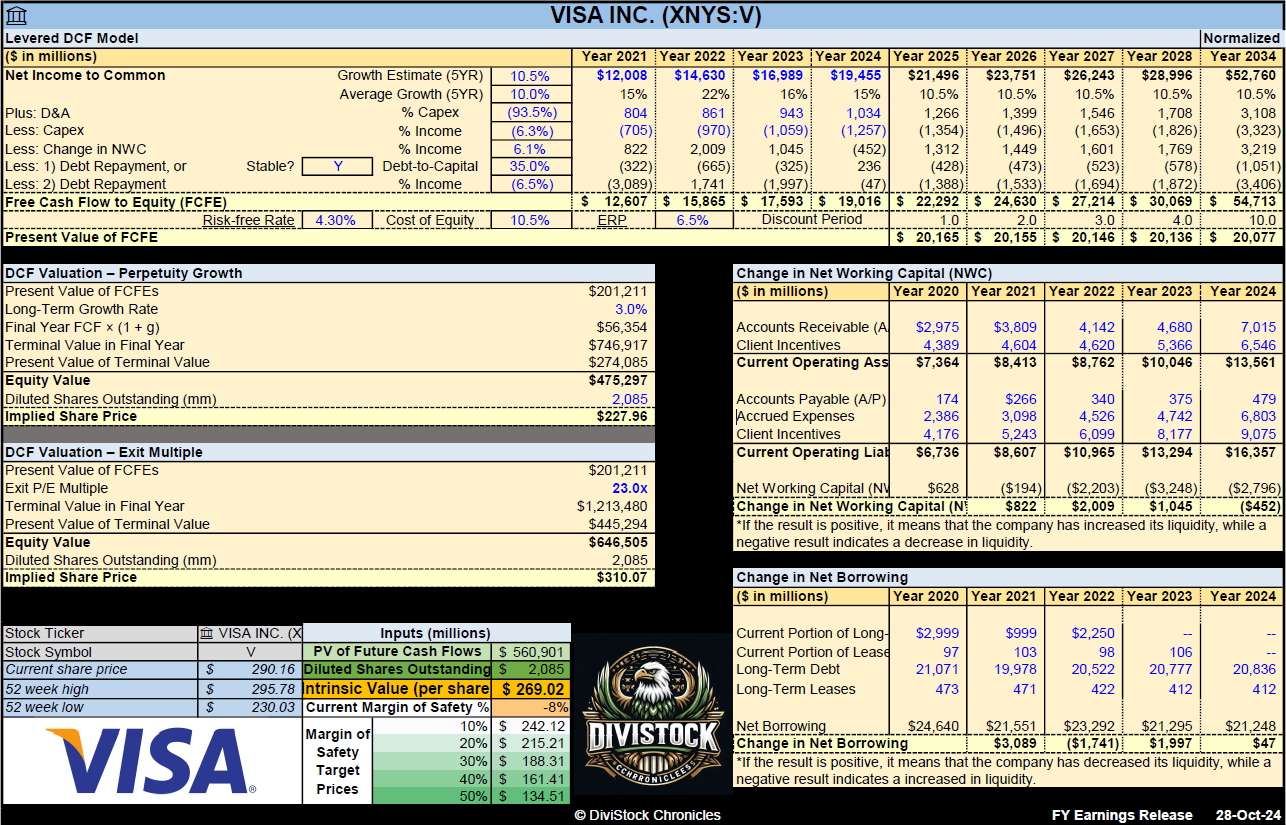Image resolution: width=1286 pixels, height=825 pixels.
Task: Select Year 2020 Accounts Receivable $2,975
Action: (936, 327)
